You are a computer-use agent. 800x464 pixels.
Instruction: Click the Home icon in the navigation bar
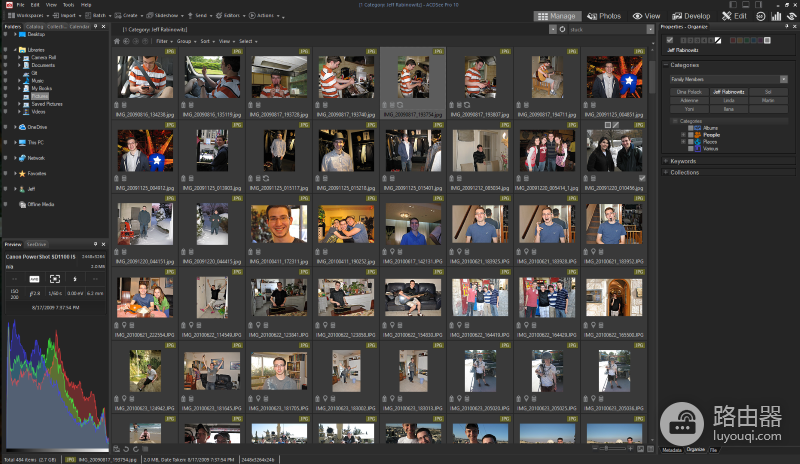pos(117,41)
